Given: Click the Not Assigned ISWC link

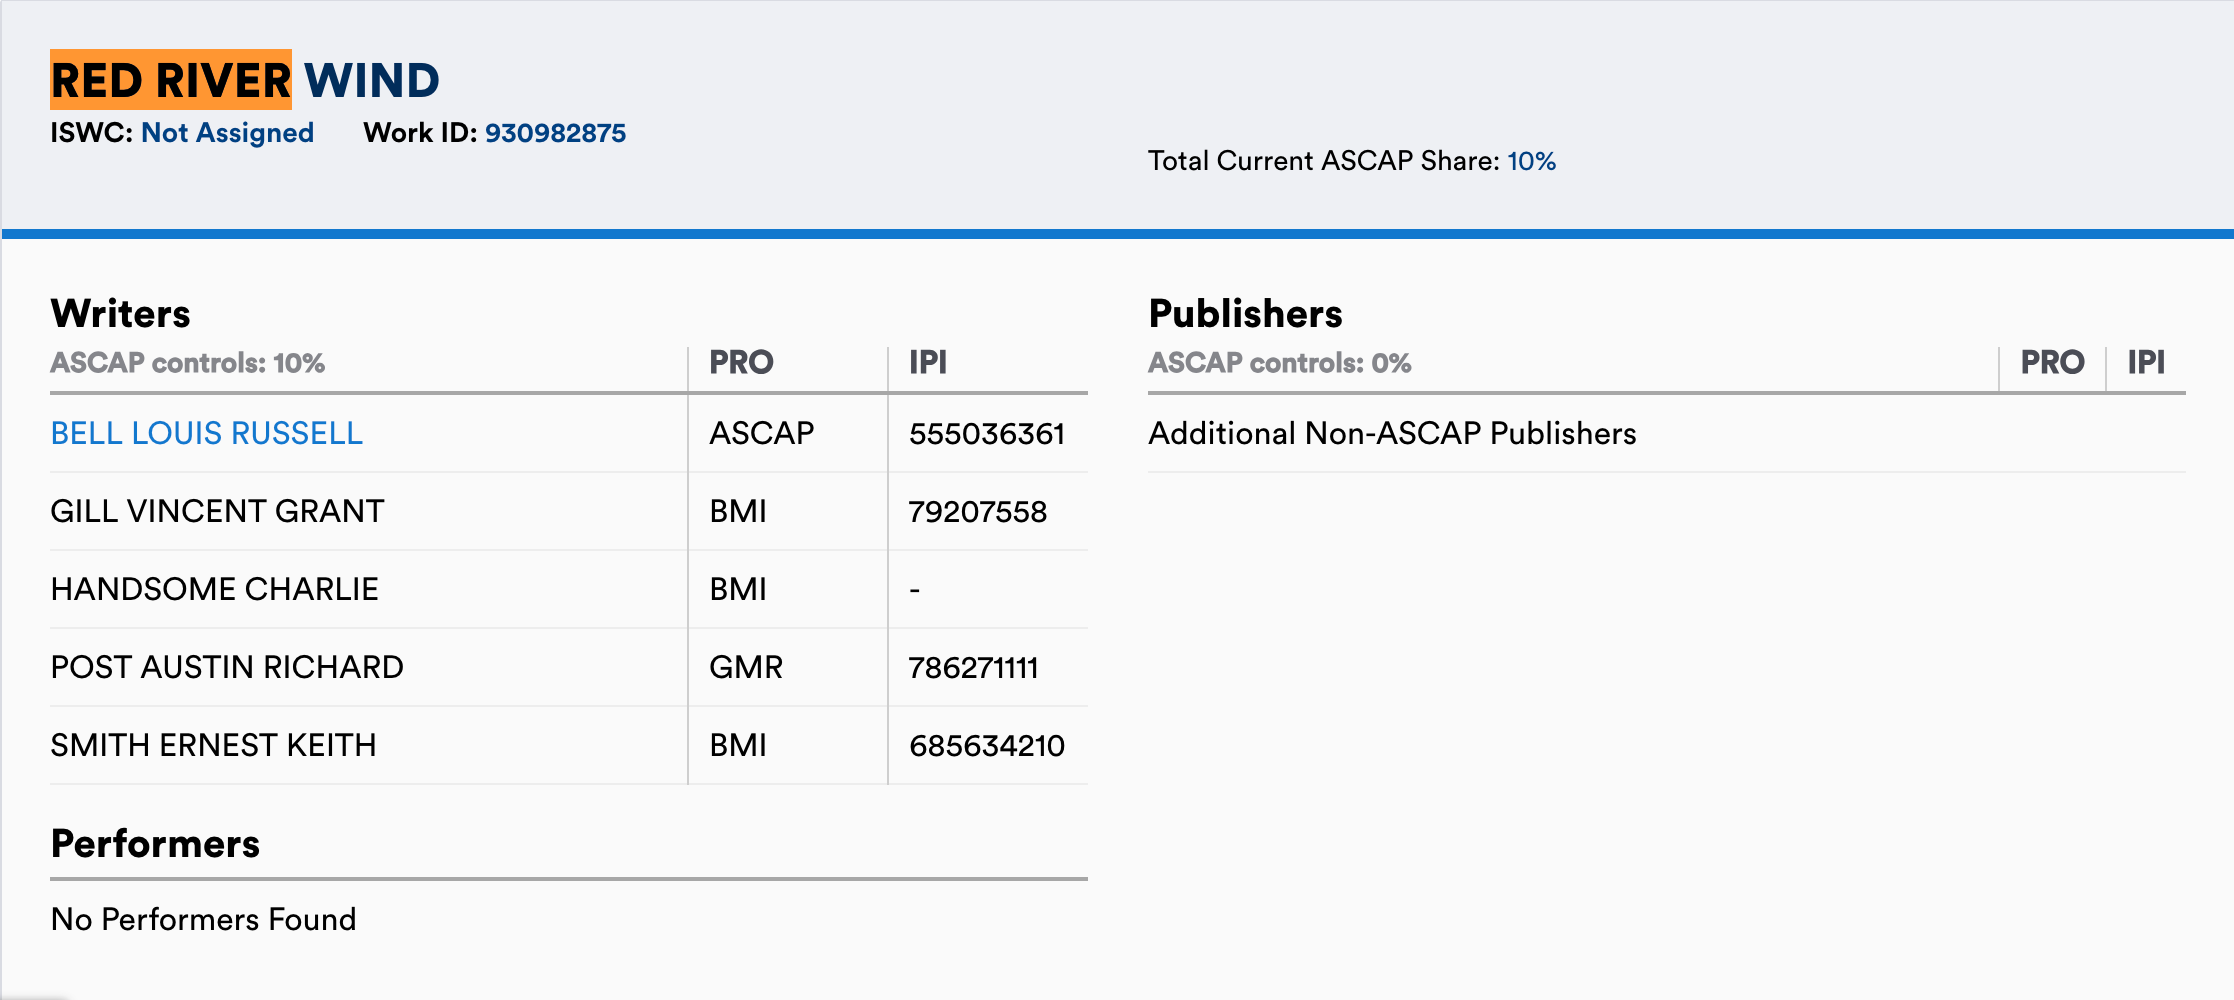Looking at the screenshot, I should tap(228, 132).
